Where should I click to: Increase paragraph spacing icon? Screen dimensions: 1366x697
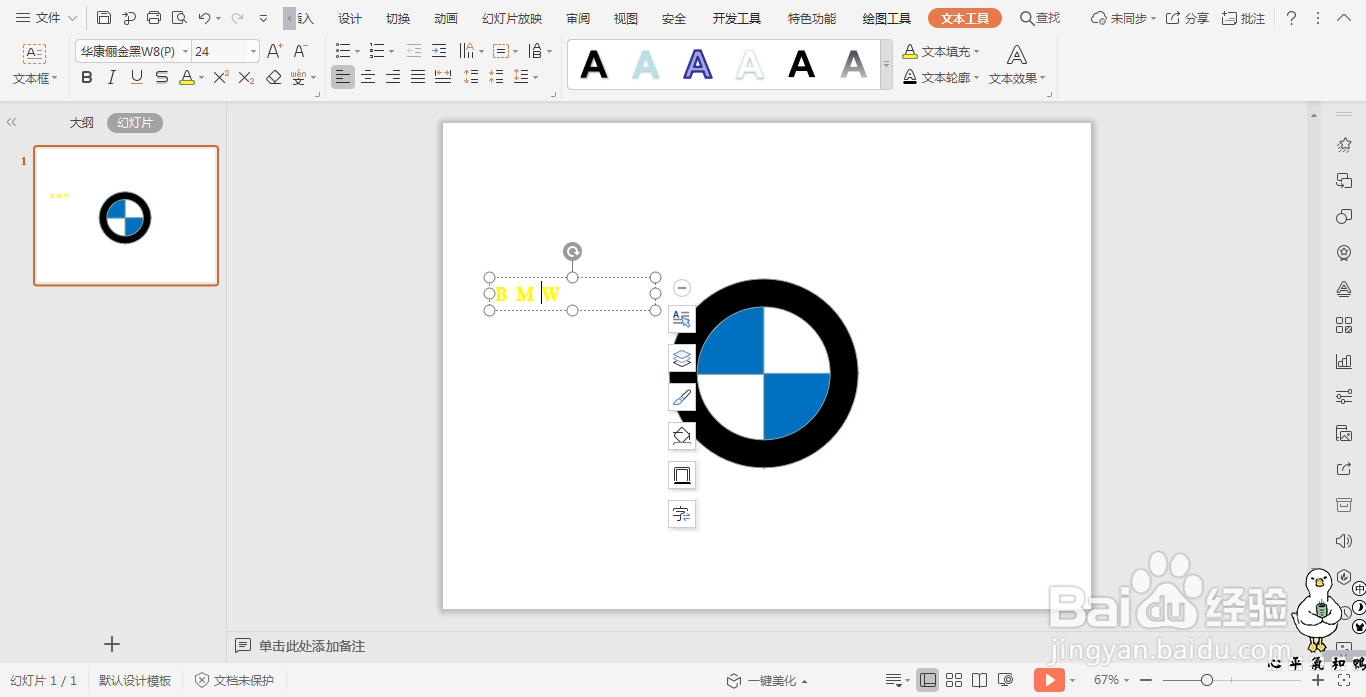coord(472,77)
